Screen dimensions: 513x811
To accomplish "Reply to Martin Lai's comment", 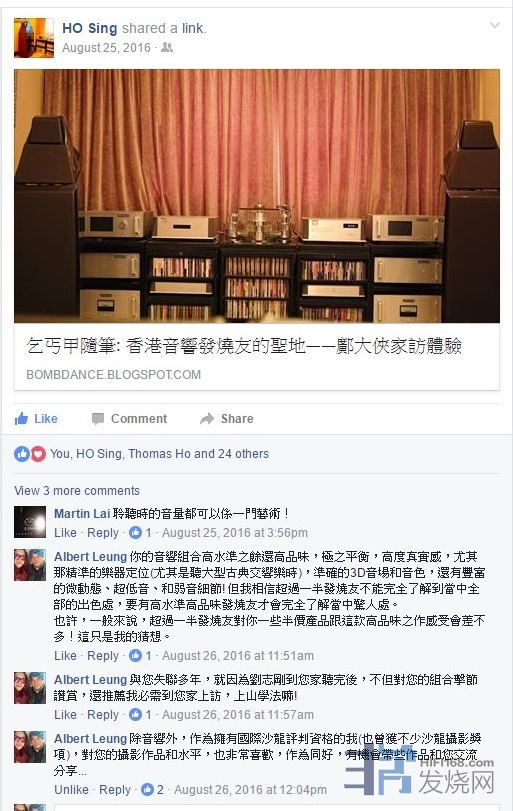I will click(103, 532).
